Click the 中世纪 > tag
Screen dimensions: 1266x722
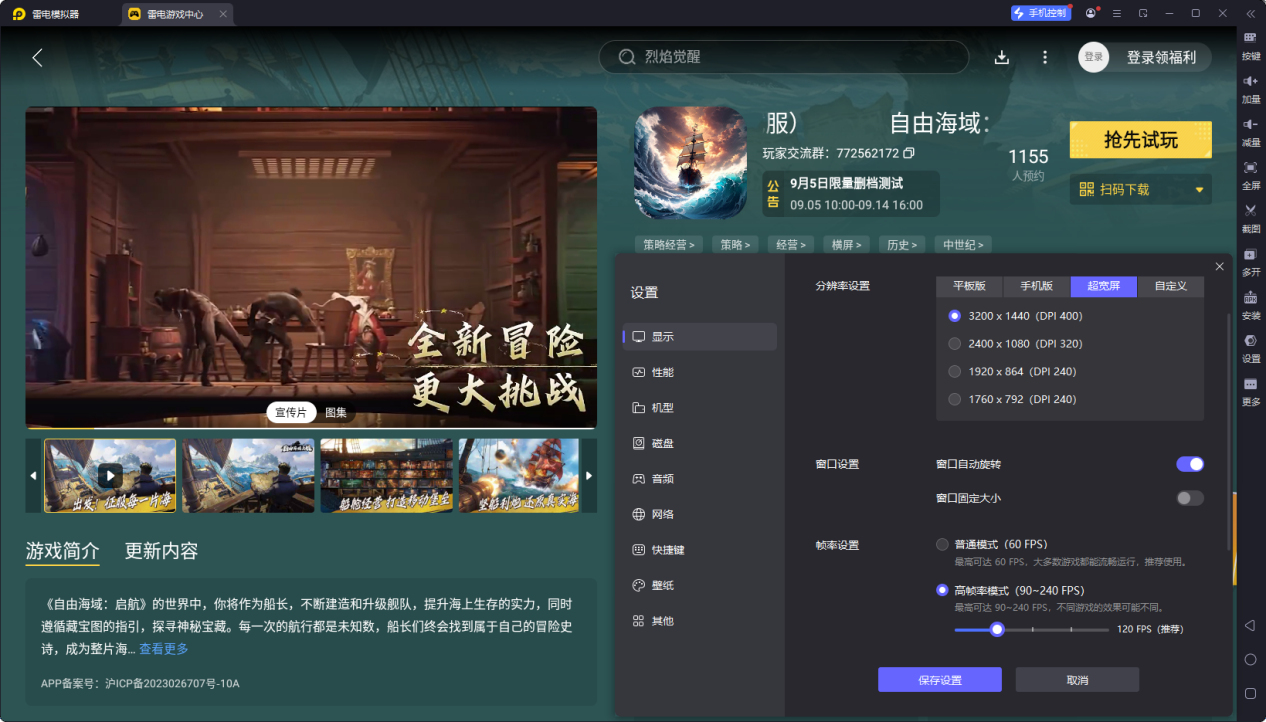962,244
